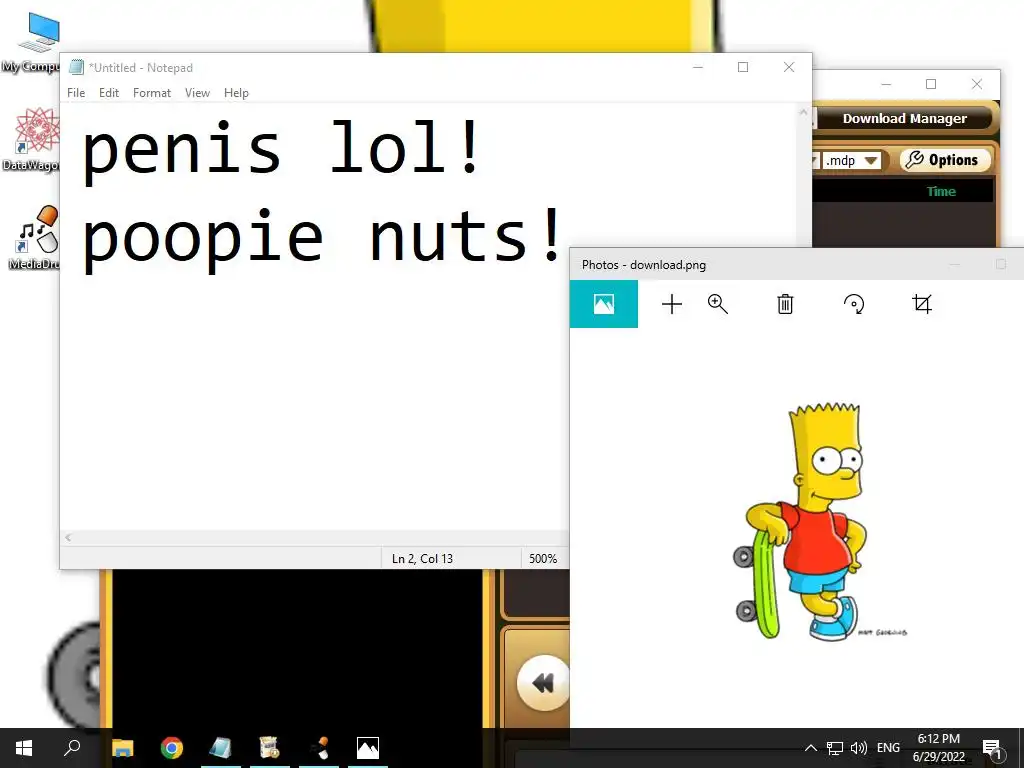Show hidden system tray icons
The image size is (1024, 768).
(810, 748)
